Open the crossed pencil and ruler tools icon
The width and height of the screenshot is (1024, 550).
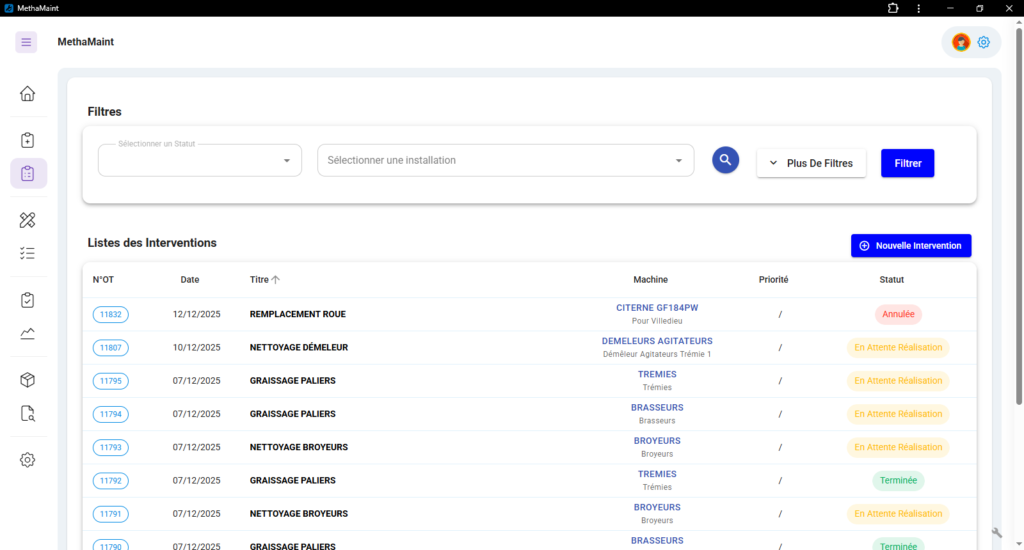pos(28,220)
